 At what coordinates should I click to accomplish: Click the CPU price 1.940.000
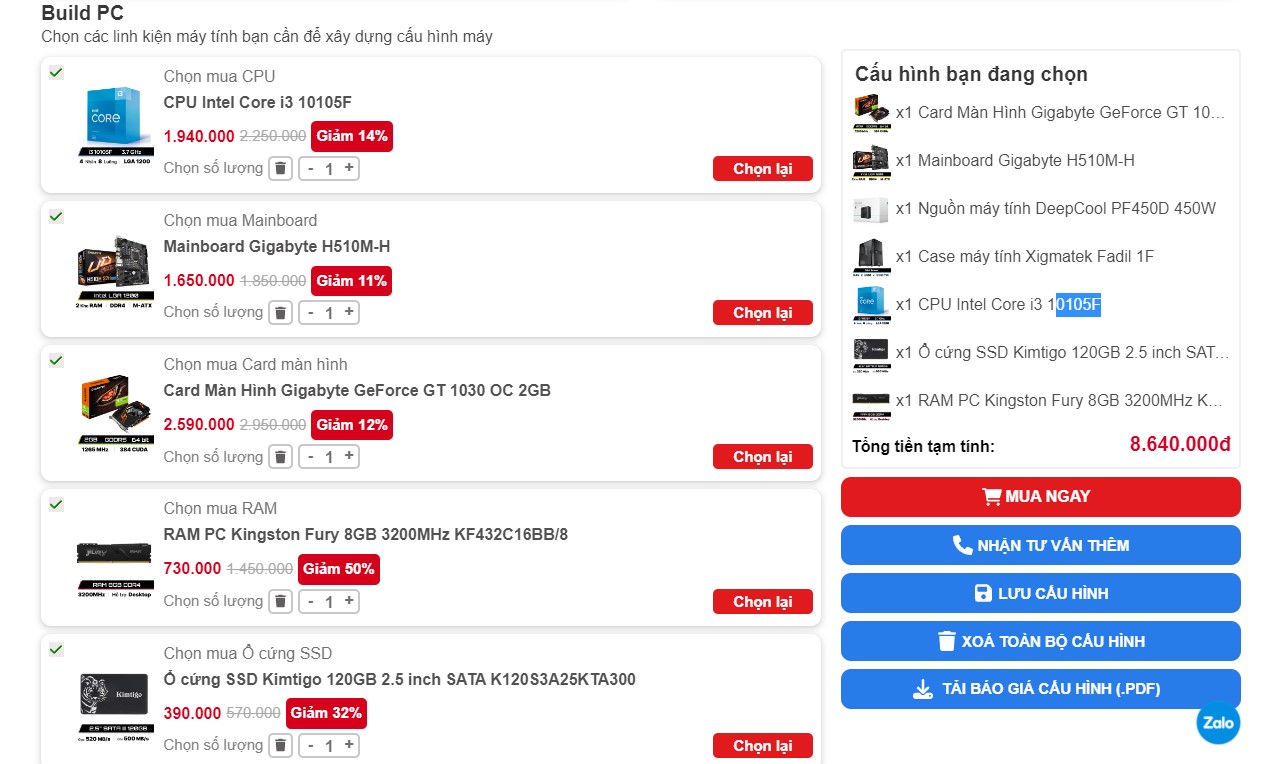[199, 136]
